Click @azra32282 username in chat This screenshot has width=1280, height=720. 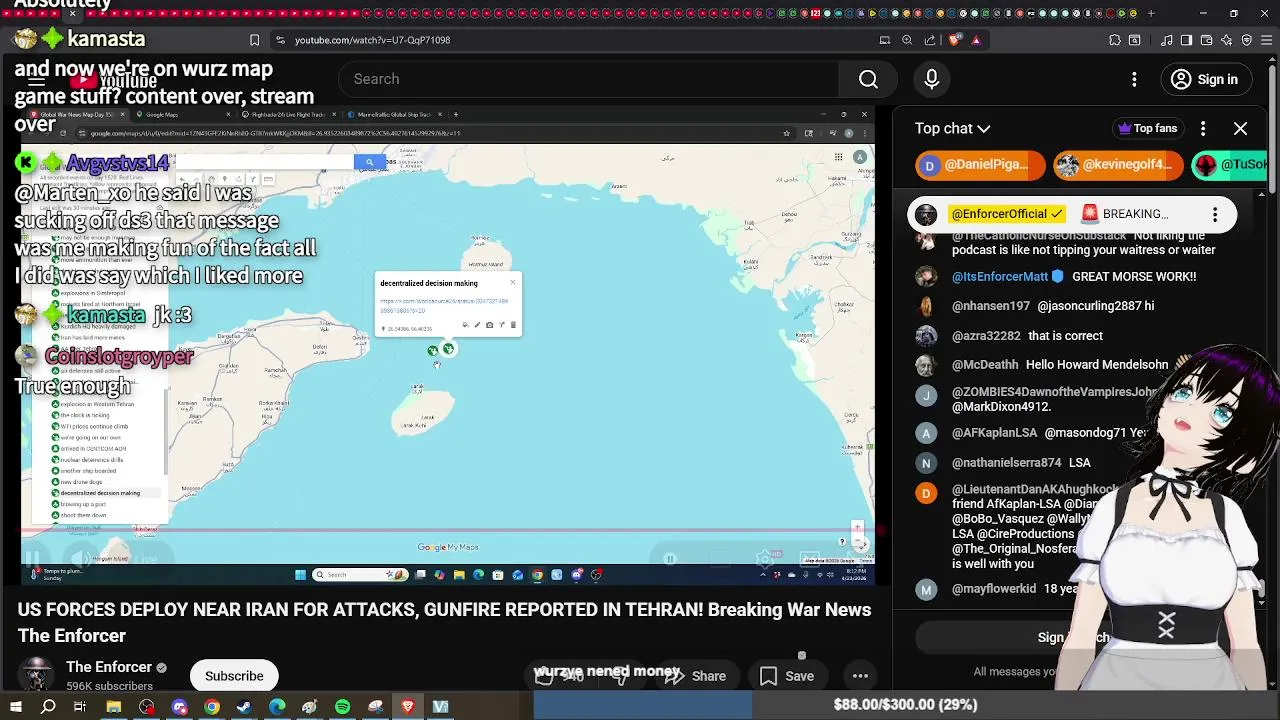(986, 336)
